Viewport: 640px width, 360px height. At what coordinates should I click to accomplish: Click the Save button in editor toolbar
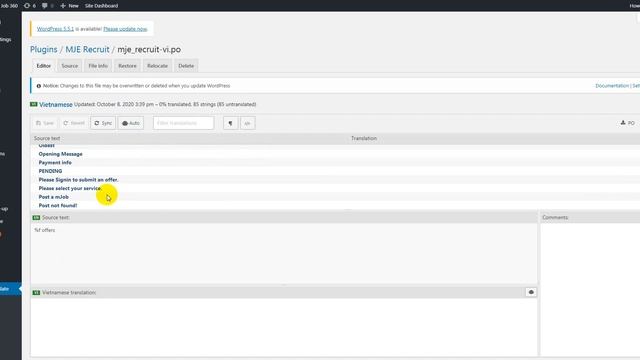(44, 123)
